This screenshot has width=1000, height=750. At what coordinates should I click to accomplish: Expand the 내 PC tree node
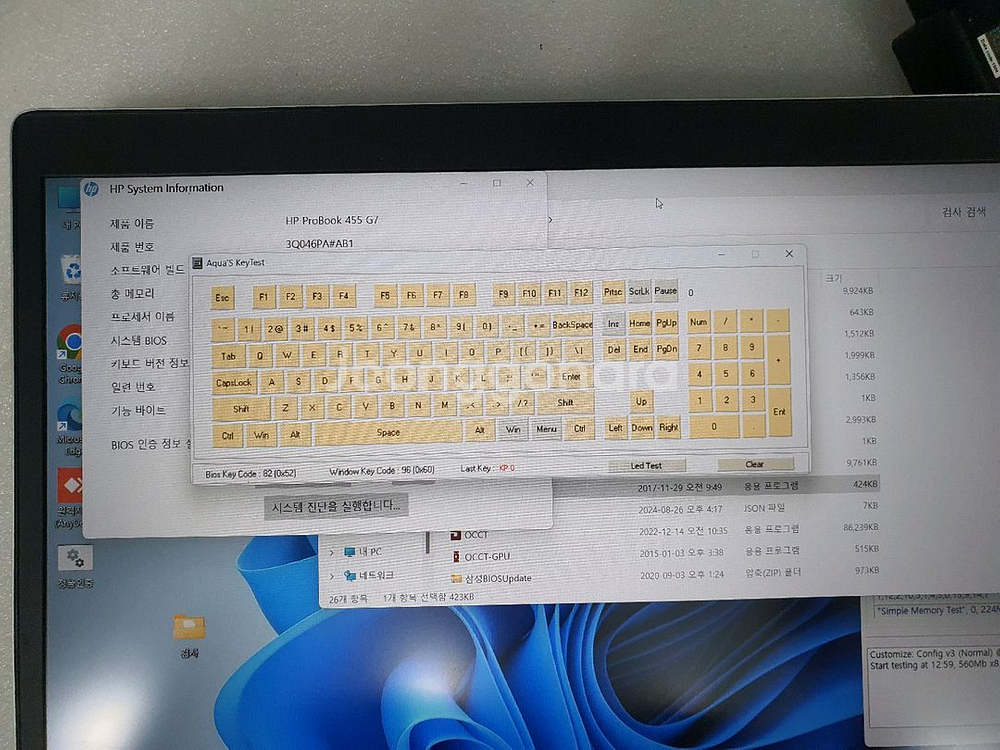coord(332,552)
